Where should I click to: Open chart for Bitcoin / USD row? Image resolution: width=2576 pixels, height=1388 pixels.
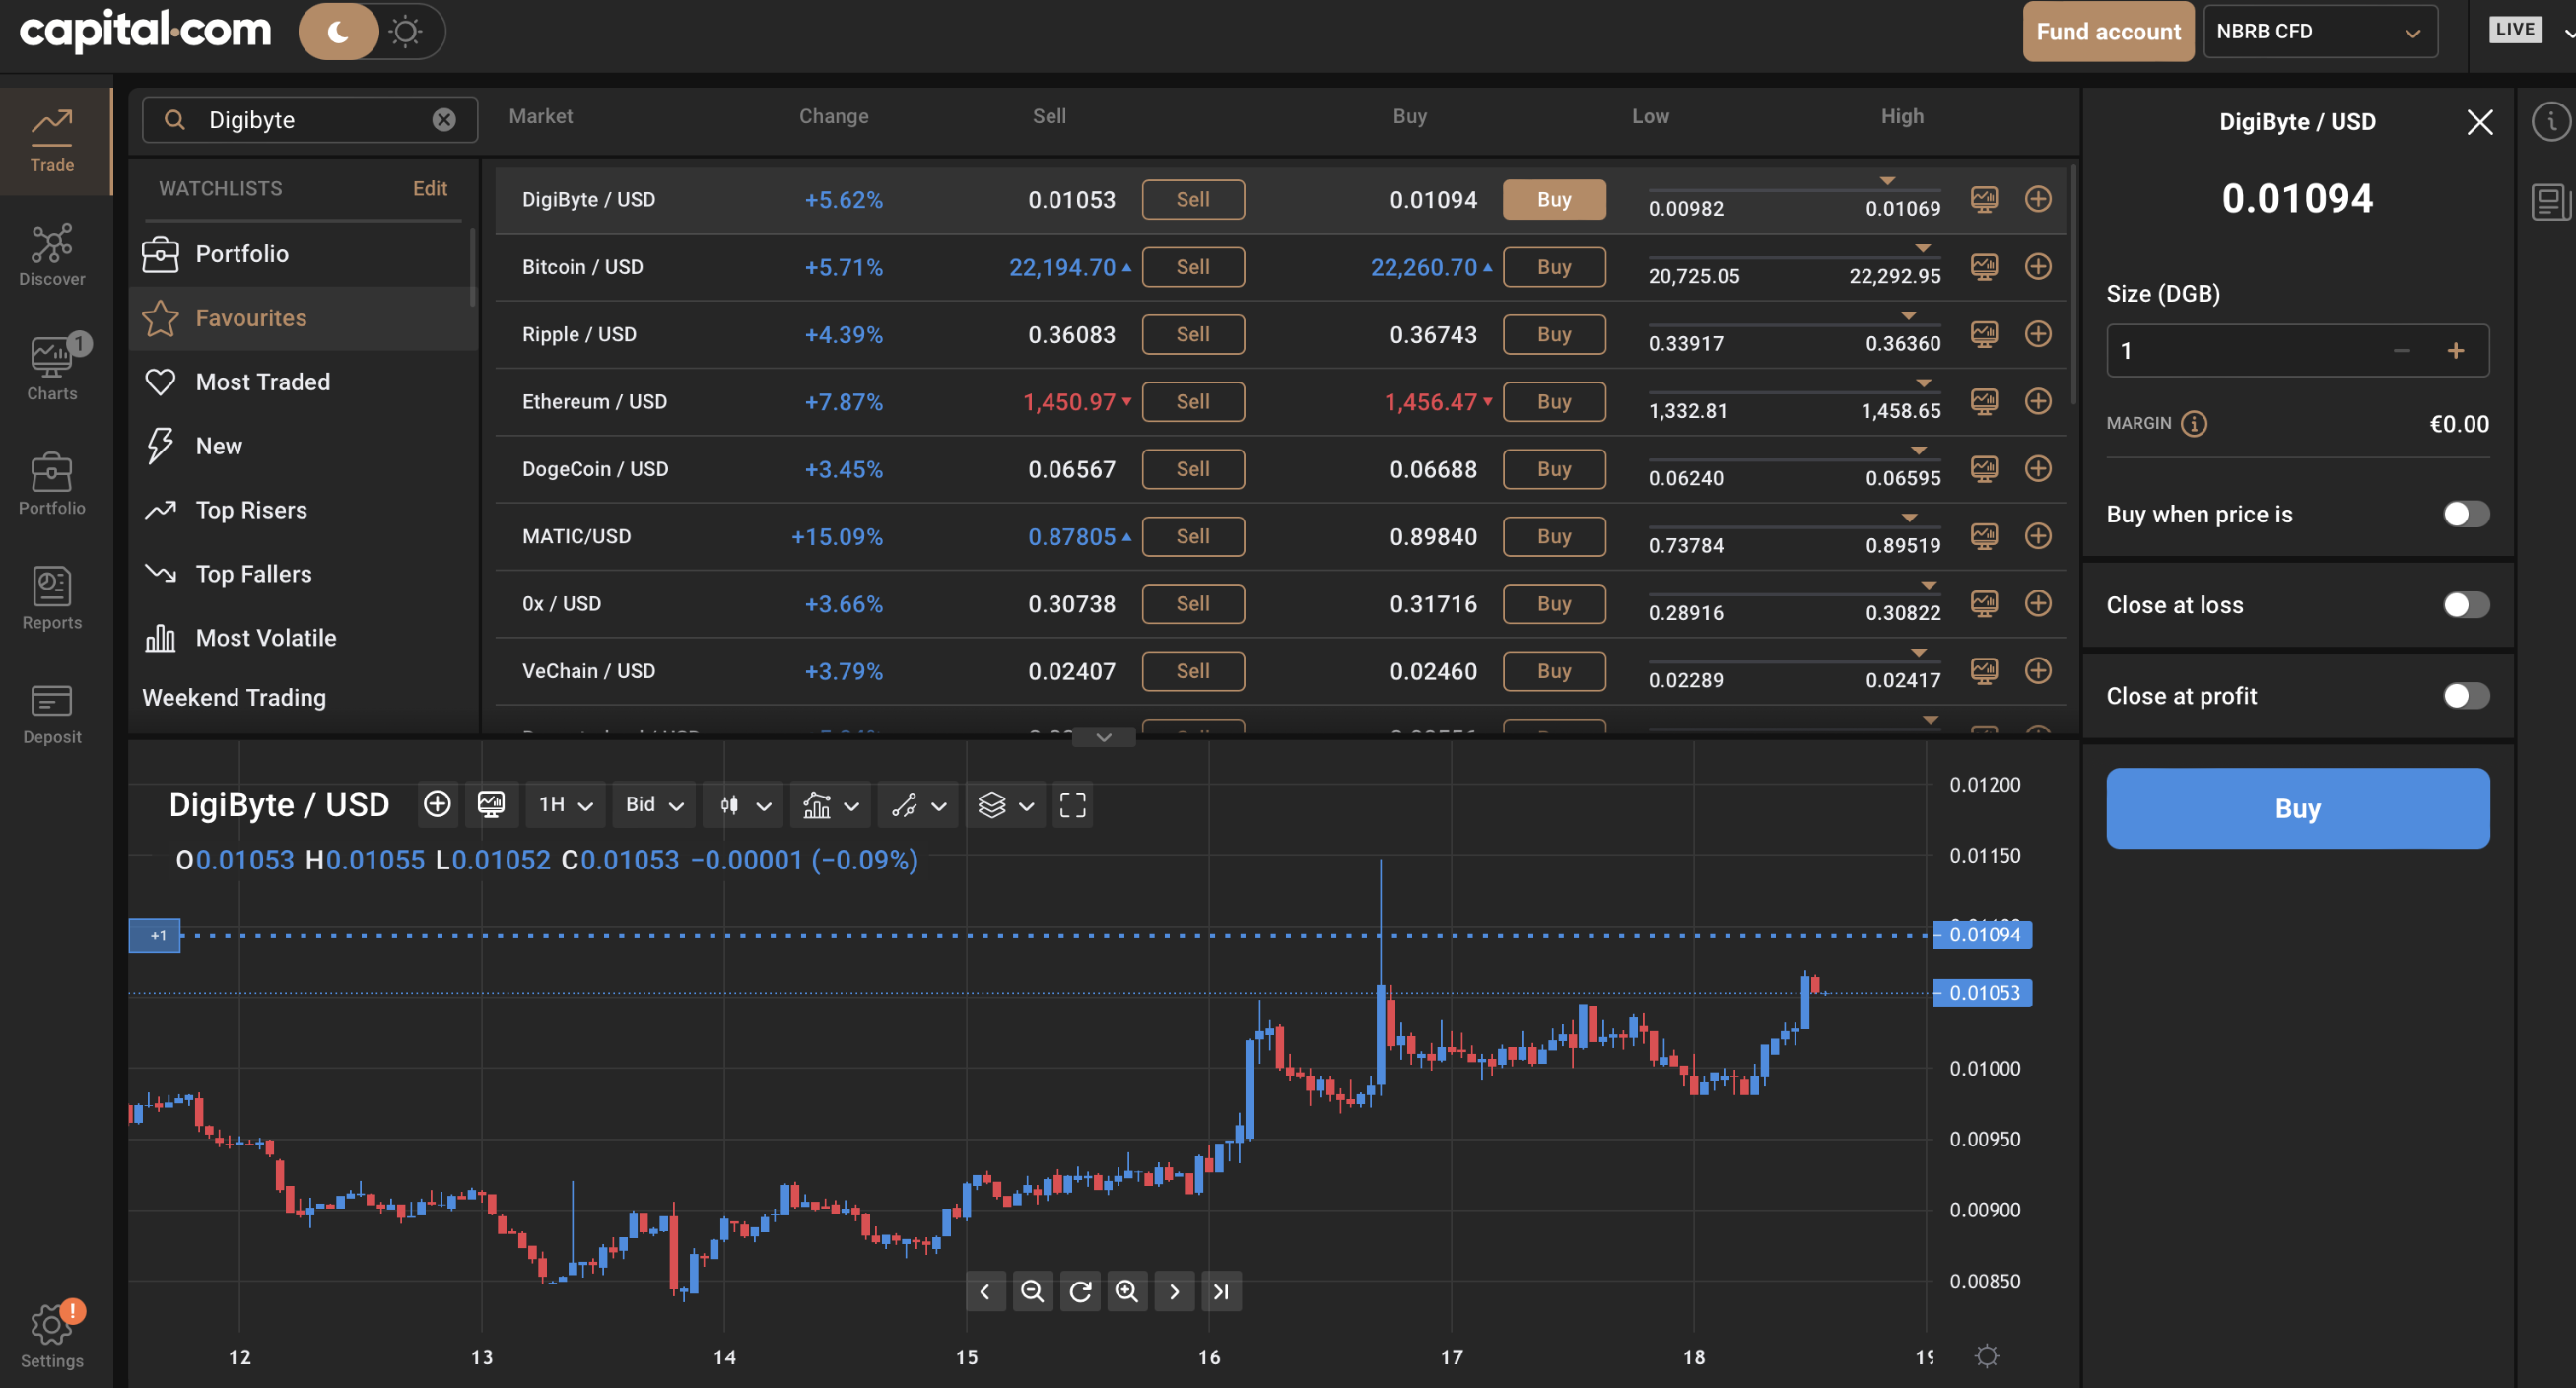click(x=1984, y=267)
